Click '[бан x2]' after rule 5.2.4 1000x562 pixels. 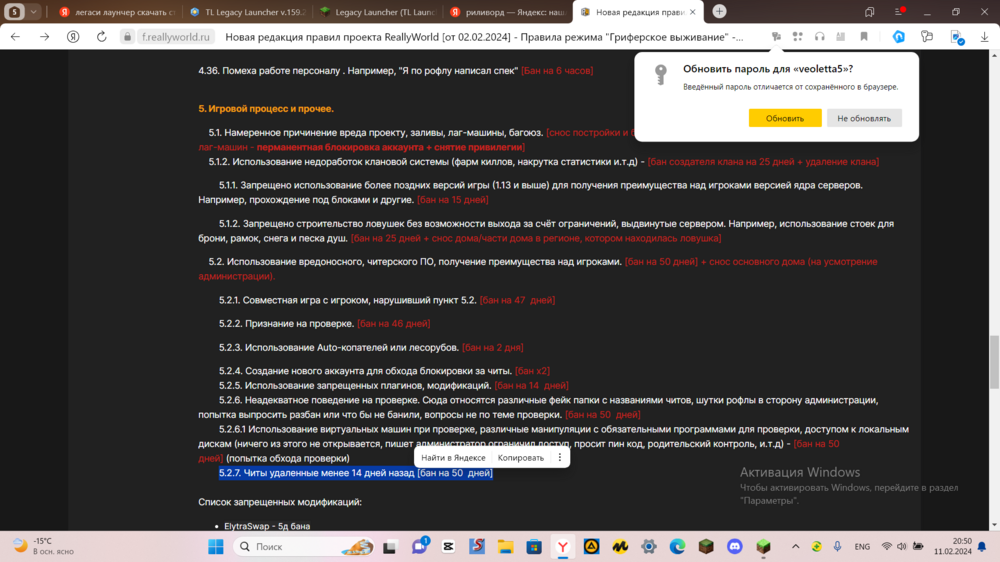[x=532, y=371]
